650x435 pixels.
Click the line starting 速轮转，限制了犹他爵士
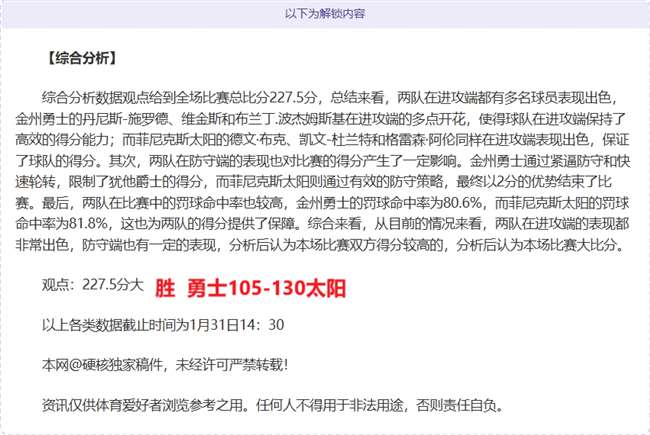313,182
